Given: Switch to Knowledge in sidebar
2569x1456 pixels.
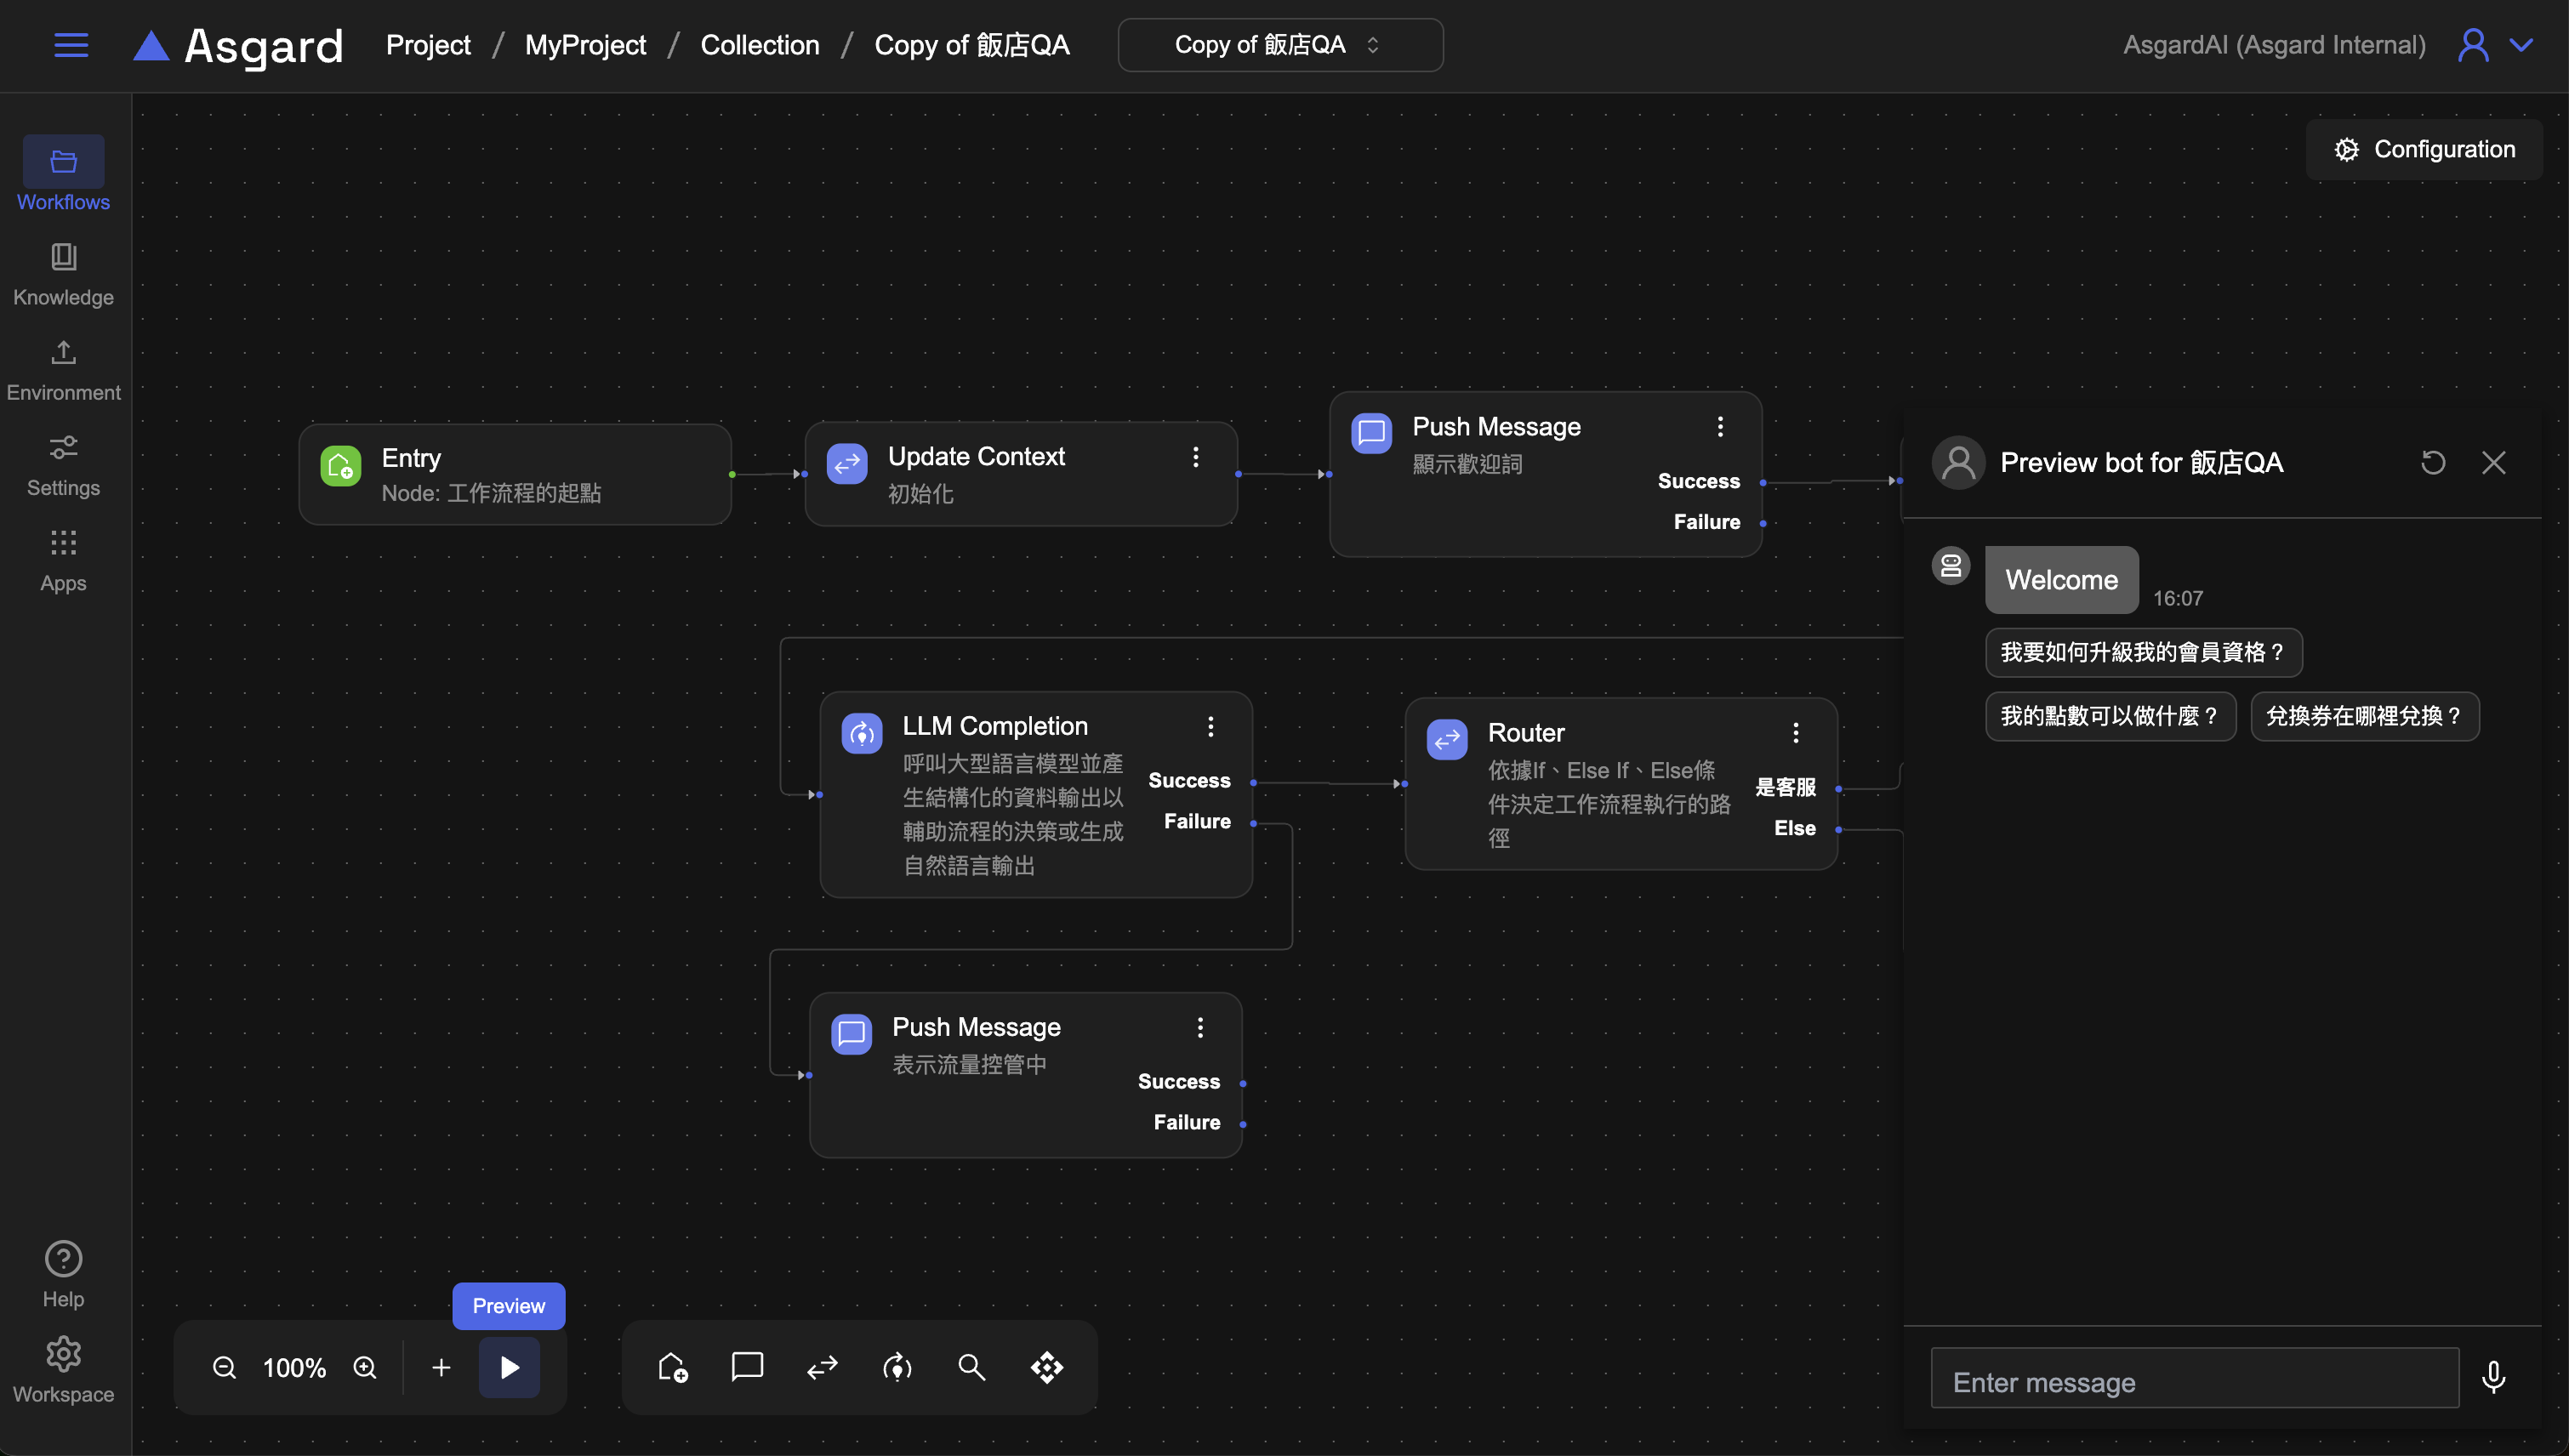Looking at the screenshot, I should pos(63,274).
